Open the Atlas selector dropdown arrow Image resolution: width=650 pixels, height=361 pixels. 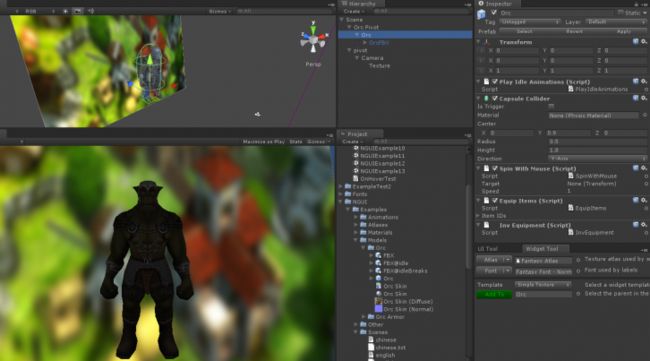507,260
